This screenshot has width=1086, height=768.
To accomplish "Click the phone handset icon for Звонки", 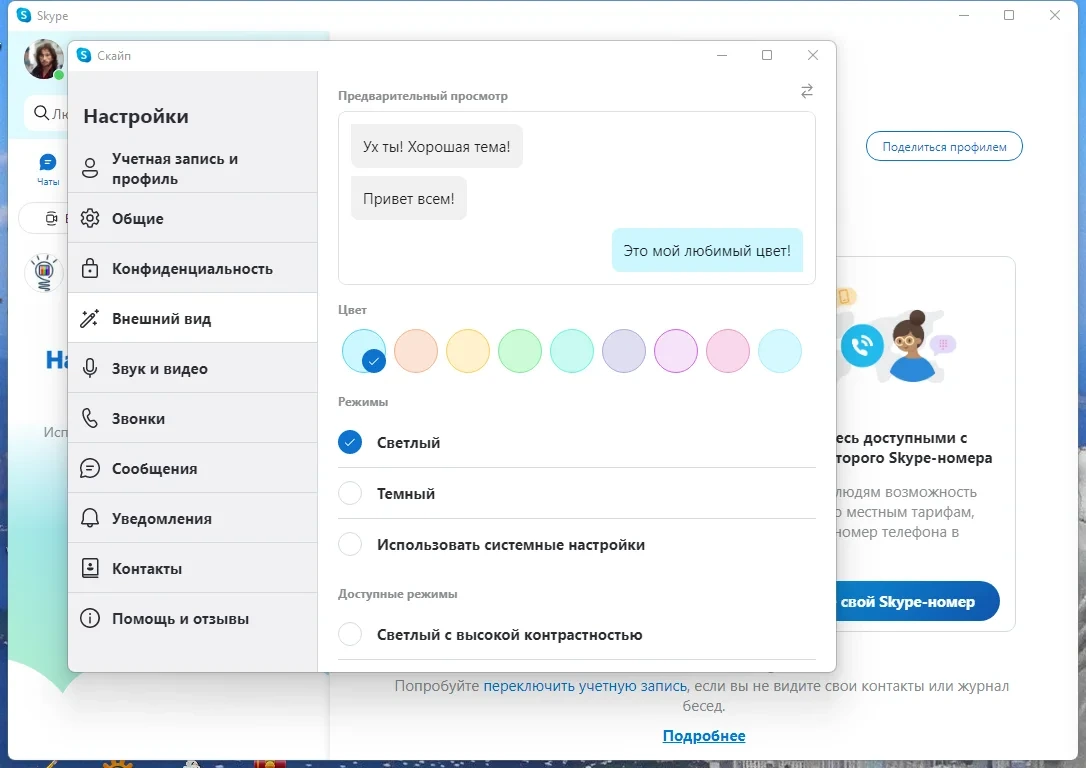I will 90,418.
